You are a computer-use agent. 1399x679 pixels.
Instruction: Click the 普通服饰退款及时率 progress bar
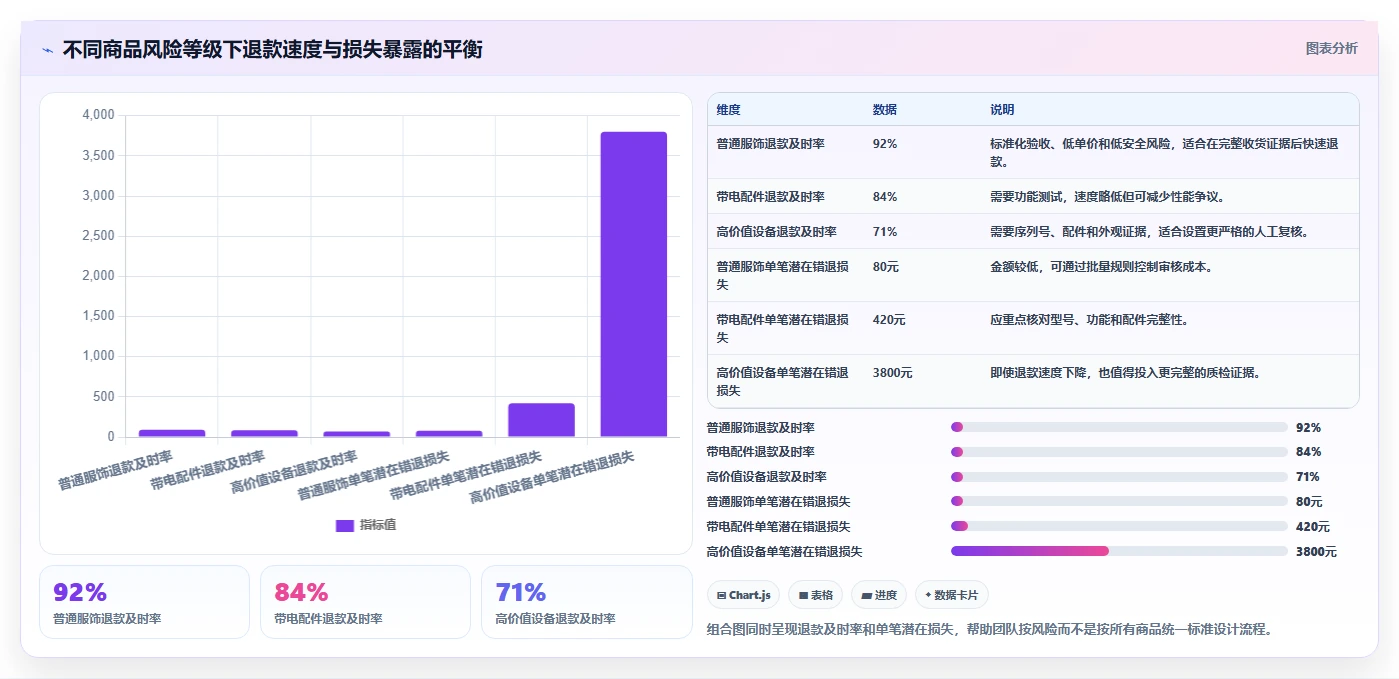(x=1119, y=427)
